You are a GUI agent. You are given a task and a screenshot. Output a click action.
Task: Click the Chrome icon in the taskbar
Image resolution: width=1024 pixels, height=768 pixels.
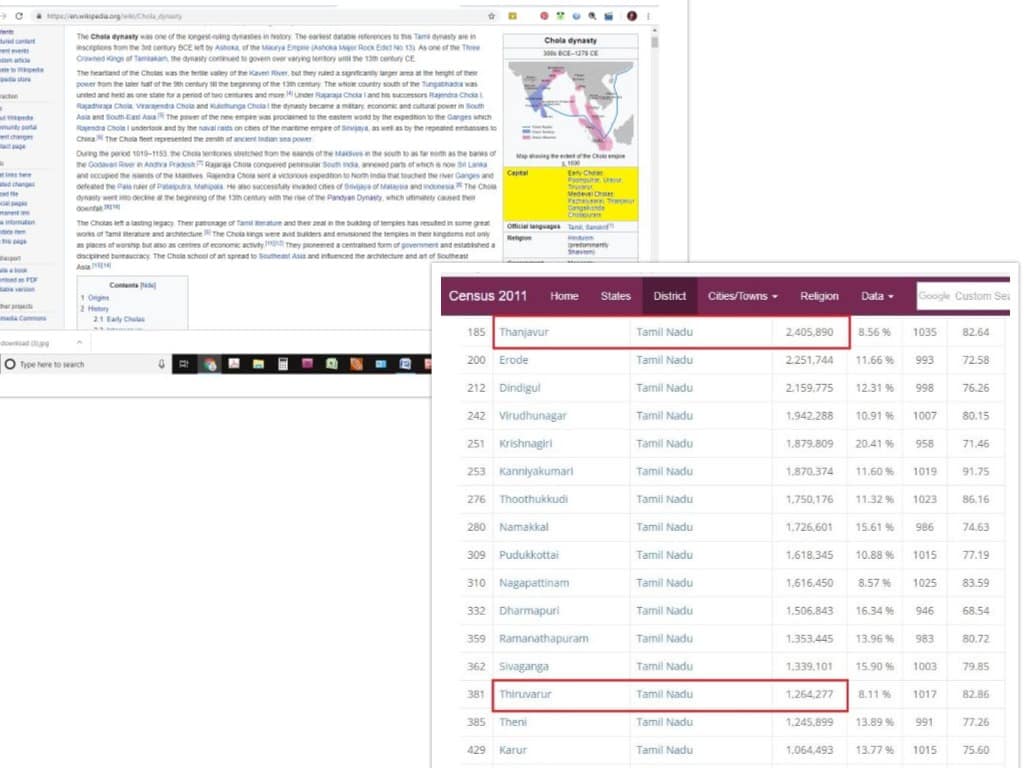(x=210, y=364)
